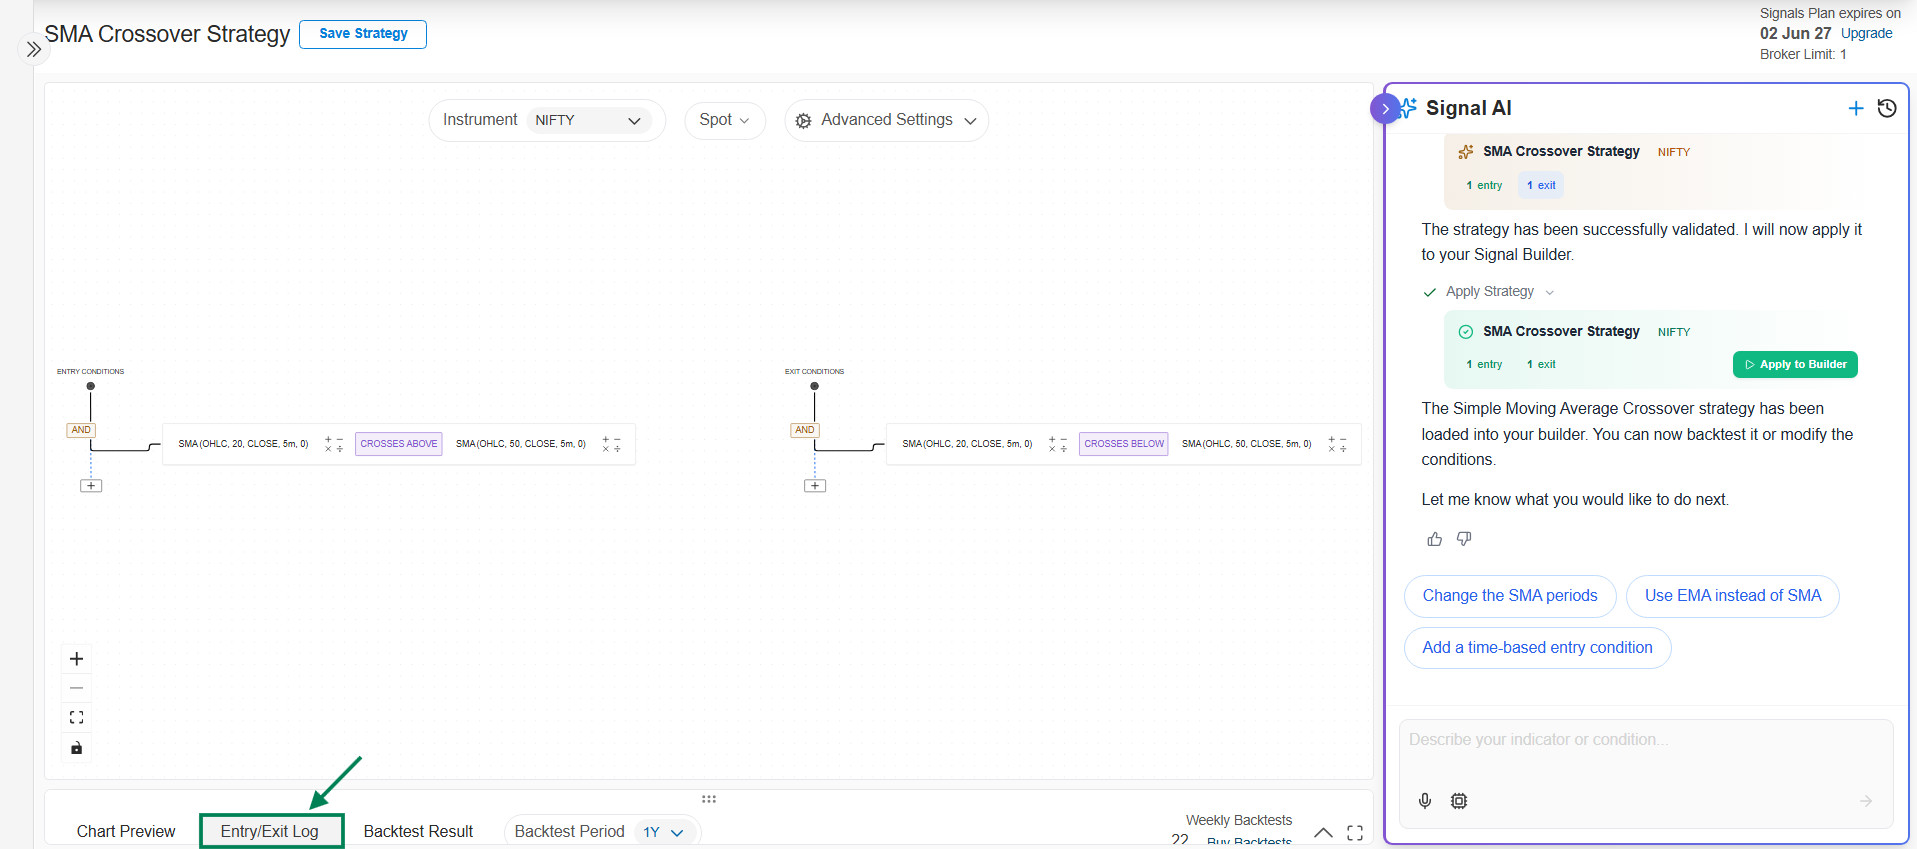The height and width of the screenshot is (849, 1917).
Task: Fit the canvas view to screen
Action: click(77, 717)
